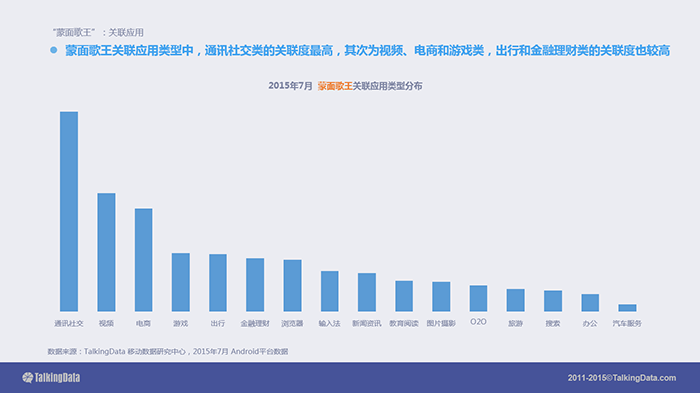Click the TalkingData logo in footer

click(51, 378)
